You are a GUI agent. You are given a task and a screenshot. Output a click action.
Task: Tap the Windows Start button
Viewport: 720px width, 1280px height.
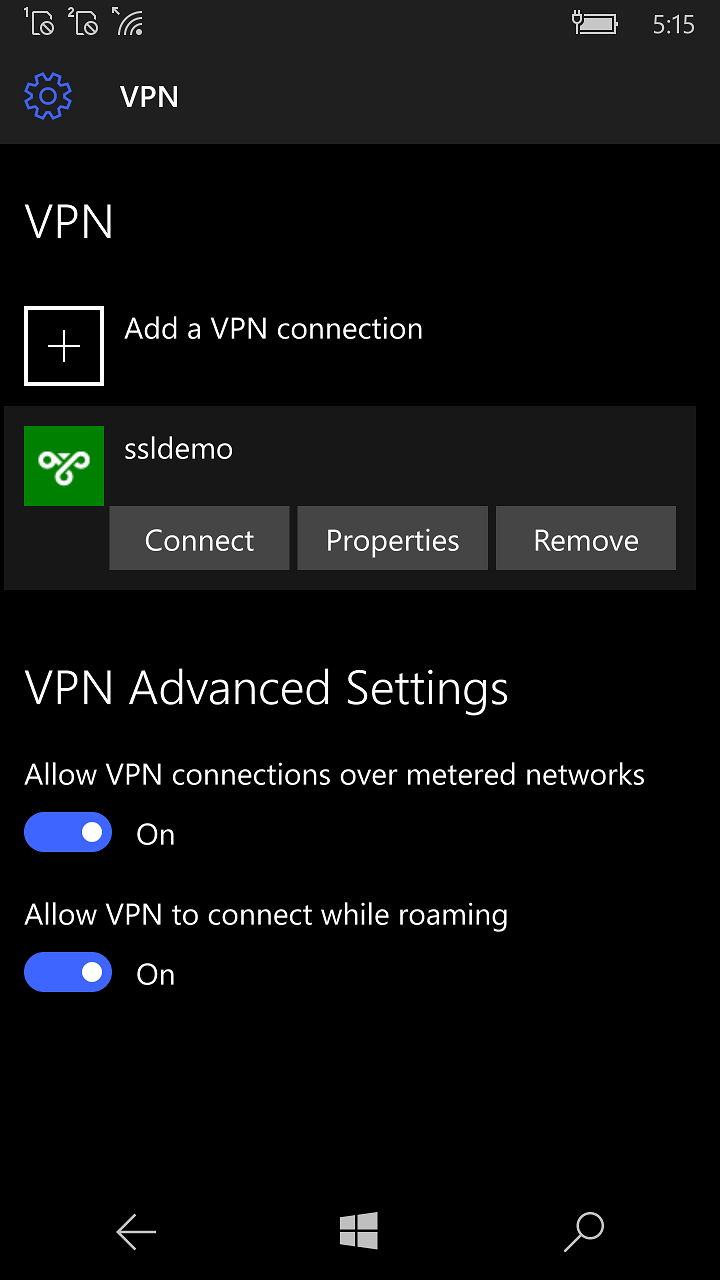click(x=360, y=1231)
